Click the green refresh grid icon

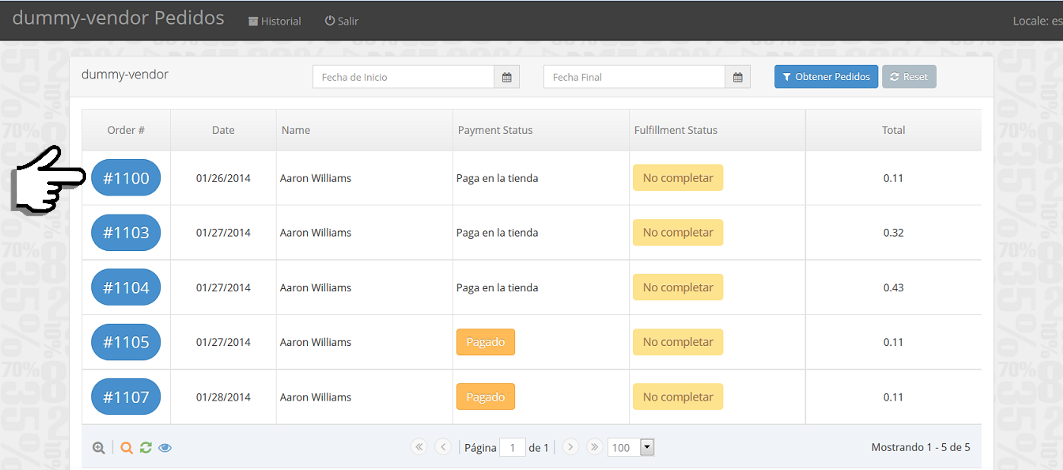145,448
